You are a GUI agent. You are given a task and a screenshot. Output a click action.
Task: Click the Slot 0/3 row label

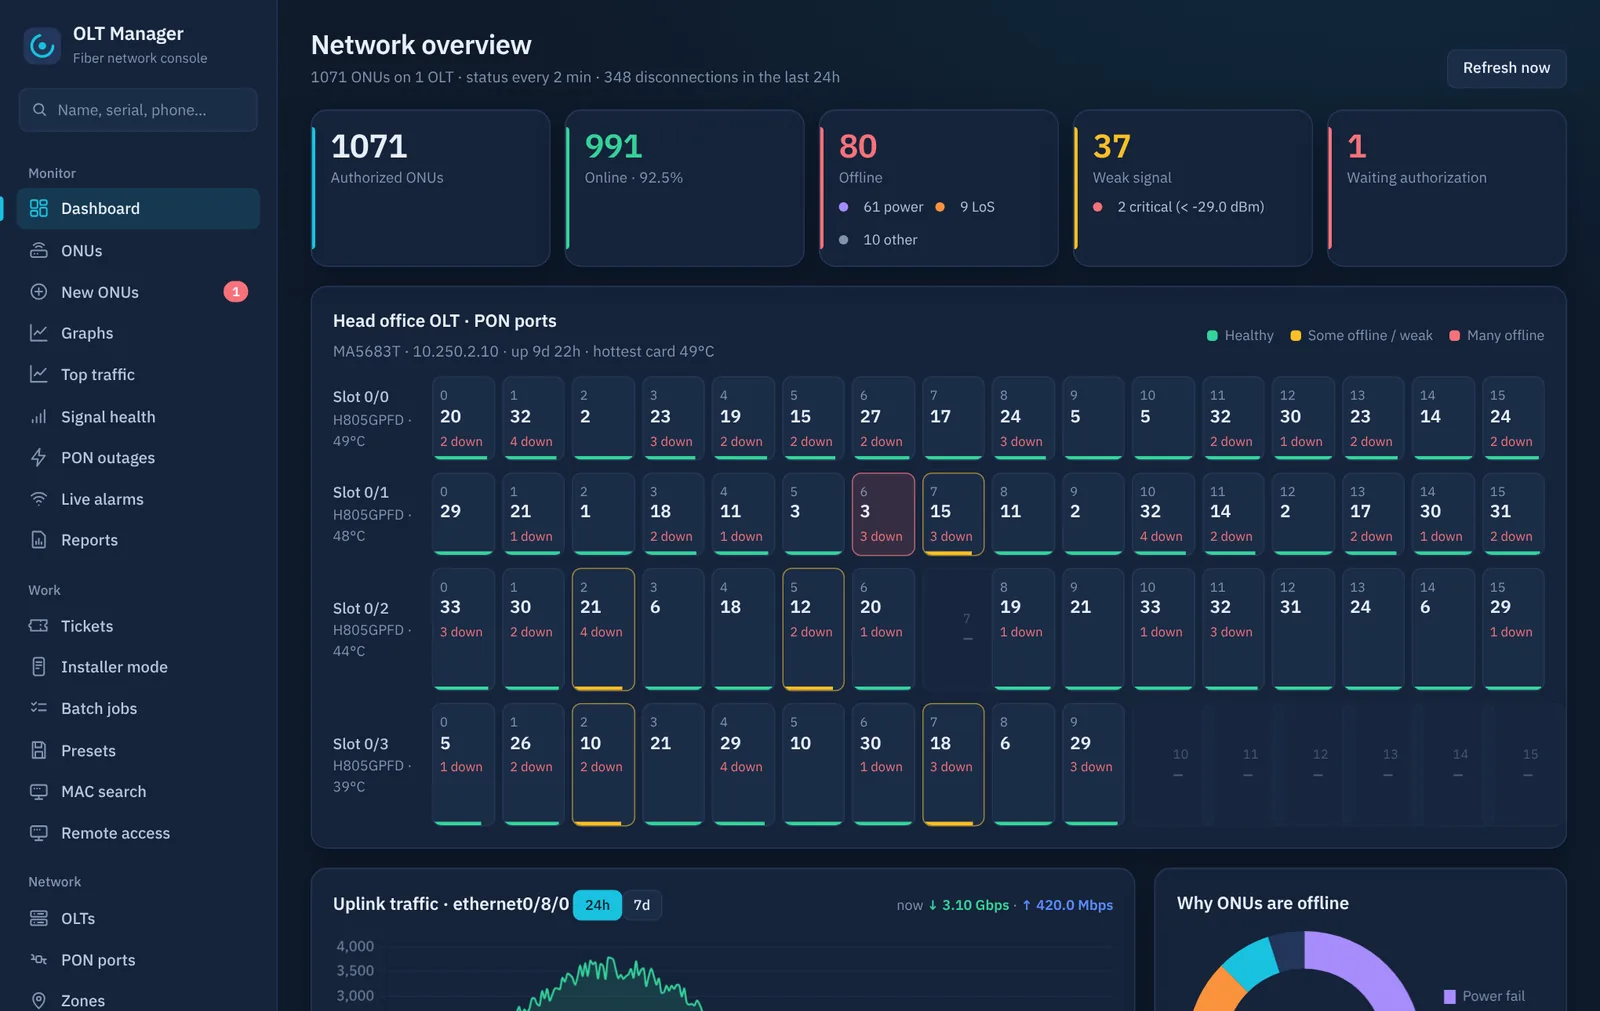click(x=361, y=744)
